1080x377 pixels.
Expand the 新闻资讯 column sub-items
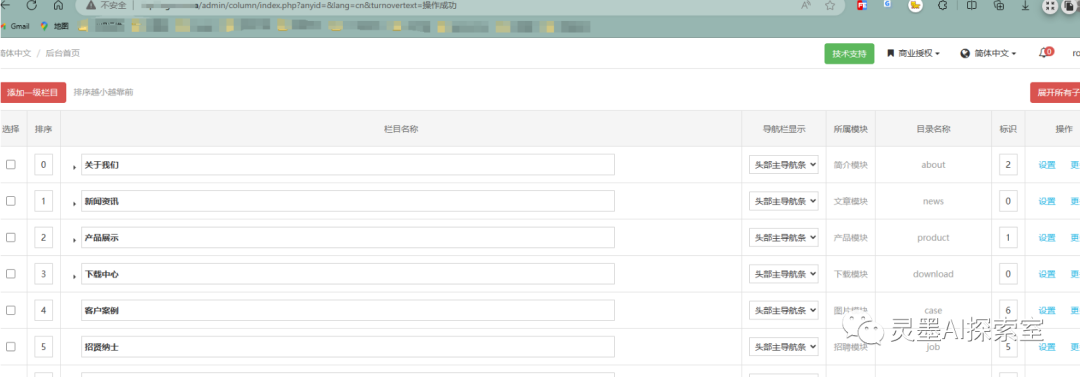click(x=74, y=203)
